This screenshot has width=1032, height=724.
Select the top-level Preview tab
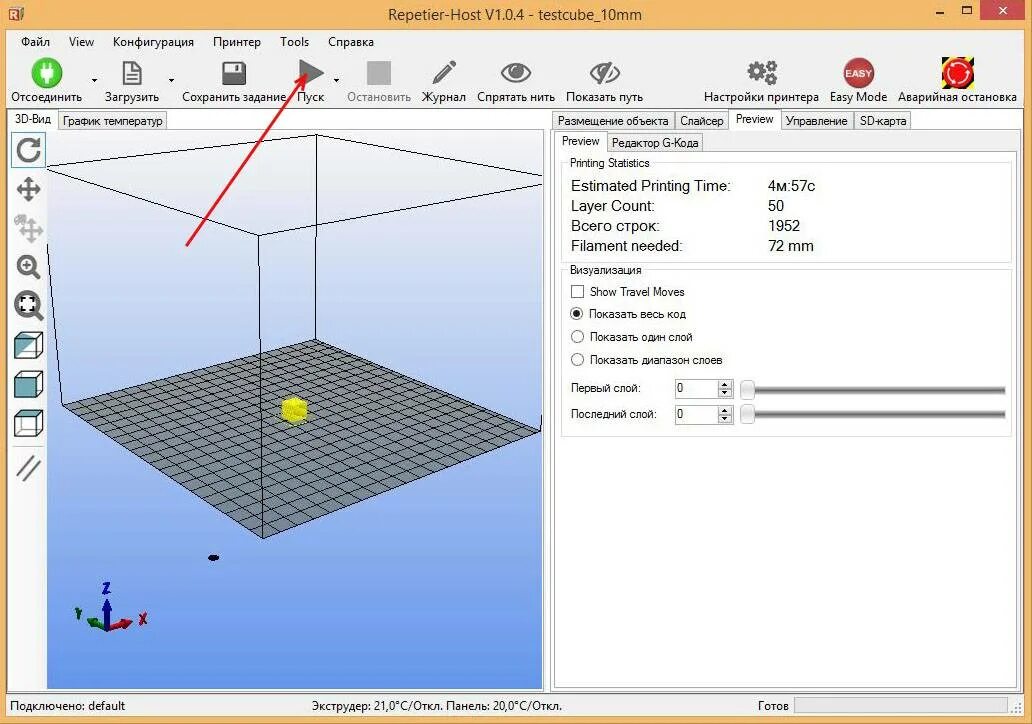pos(754,119)
